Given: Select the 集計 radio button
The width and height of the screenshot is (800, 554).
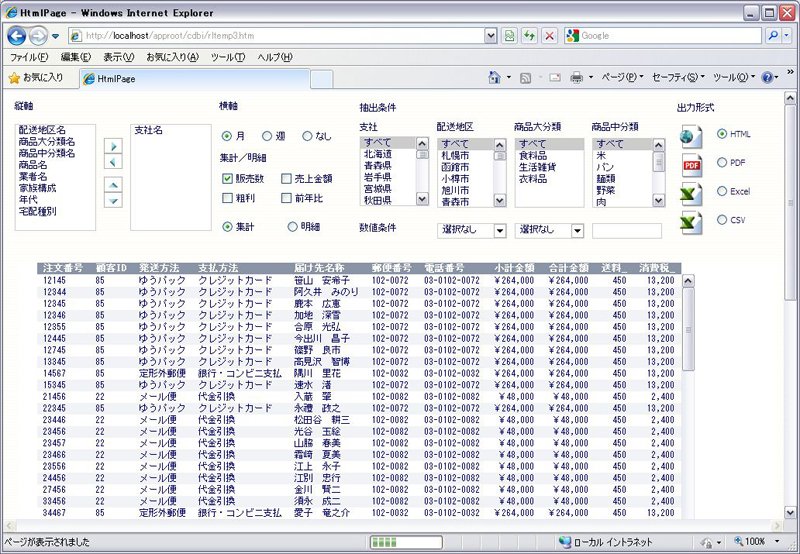Looking at the screenshot, I should click(228, 227).
